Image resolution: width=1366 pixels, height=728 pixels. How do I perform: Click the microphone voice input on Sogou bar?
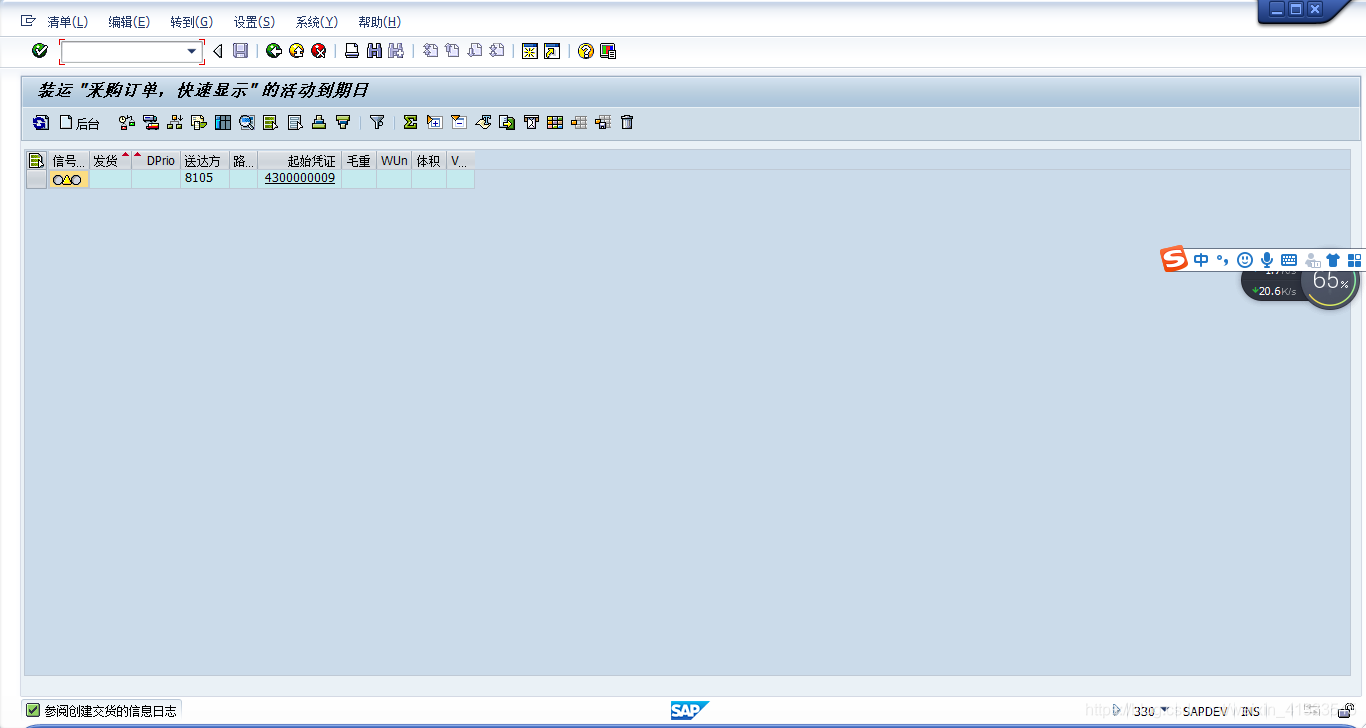[1267, 260]
